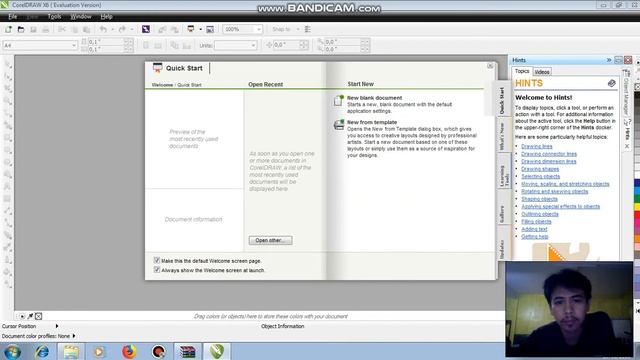This screenshot has height=360, width=640.
Task: Select the Topics tab in Hints
Action: click(x=522, y=71)
